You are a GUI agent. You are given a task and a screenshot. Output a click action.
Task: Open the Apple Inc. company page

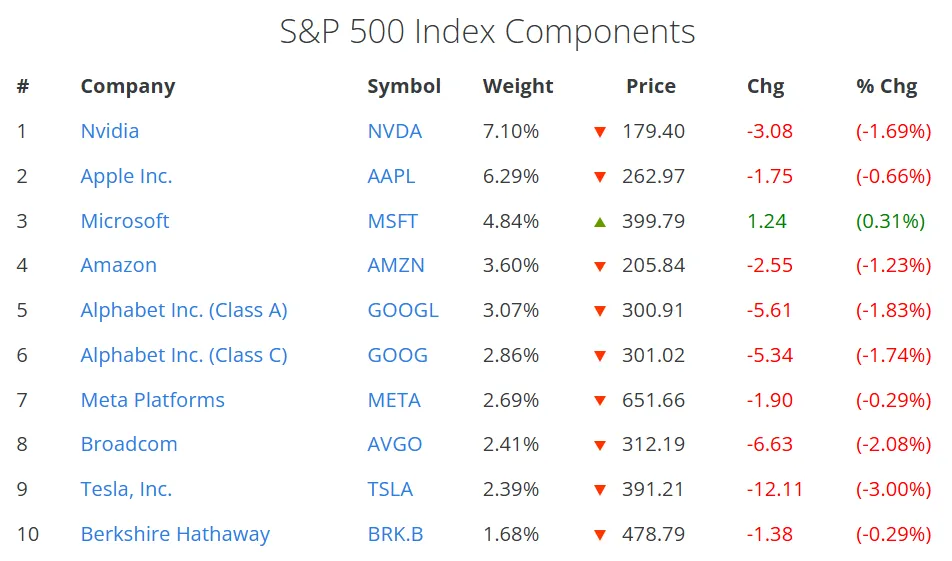[126, 176]
